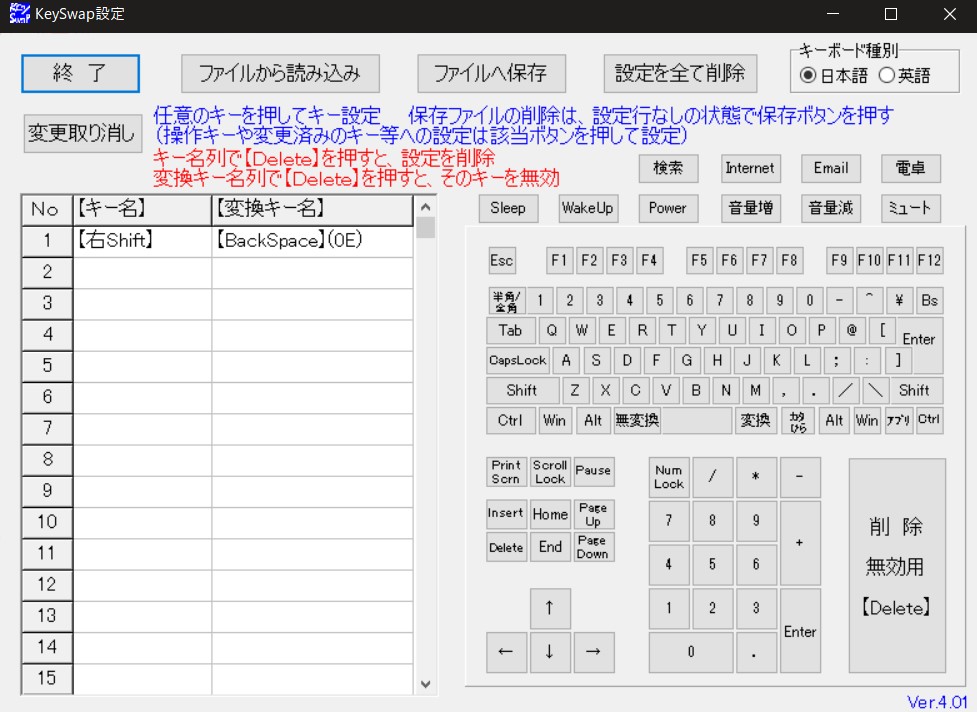The image size is (977, 712).
Task: Click the Print Scrn key
Action: pos(506,472)
